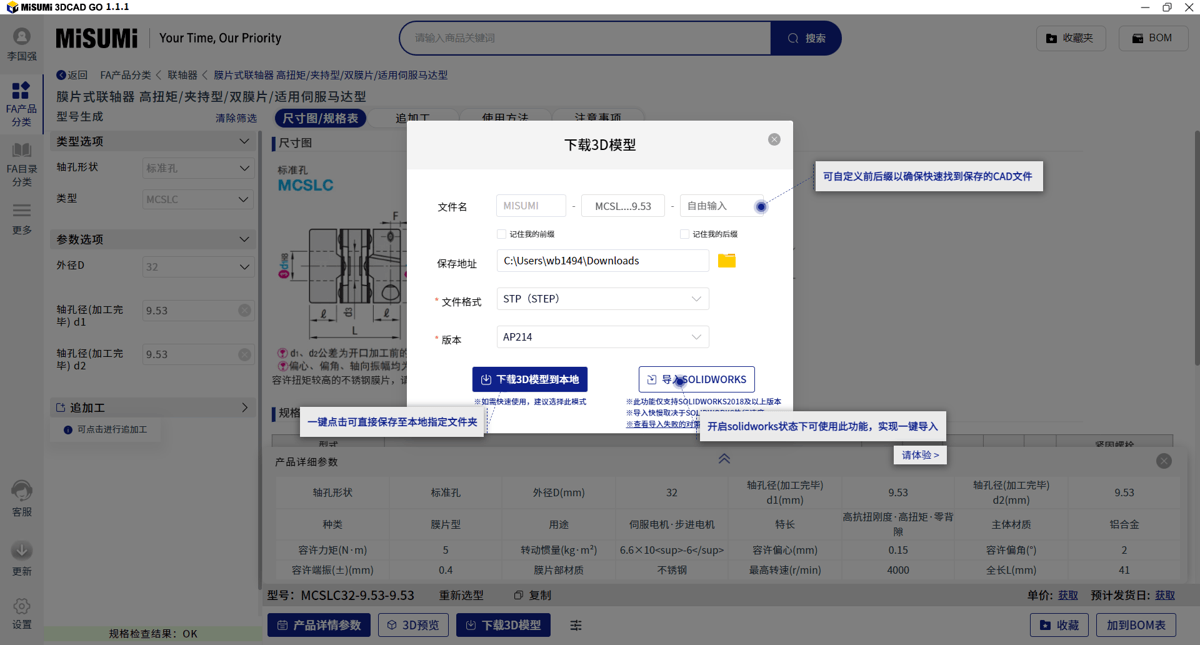This screenshot has height=645, width=1200.
Task: Click the bottom 下载3D模型 button
Action: (504, 625)
